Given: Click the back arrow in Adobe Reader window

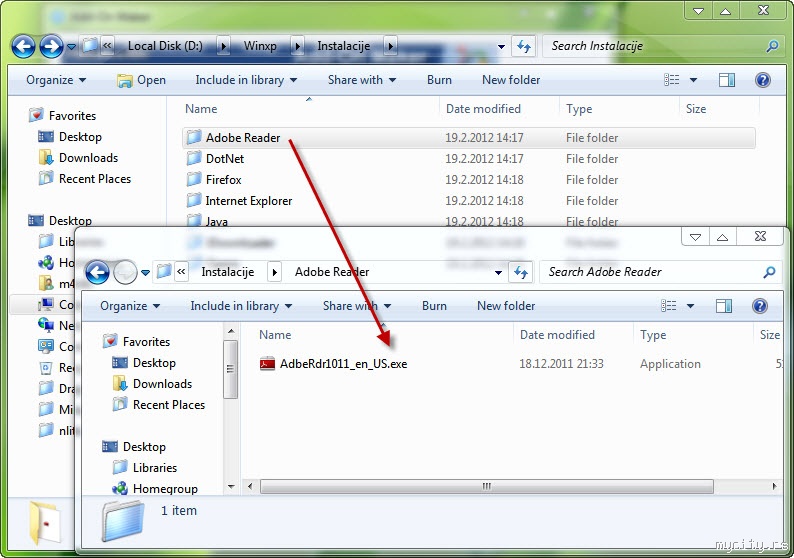Looking at the screenshot, I should pos(97,272).
